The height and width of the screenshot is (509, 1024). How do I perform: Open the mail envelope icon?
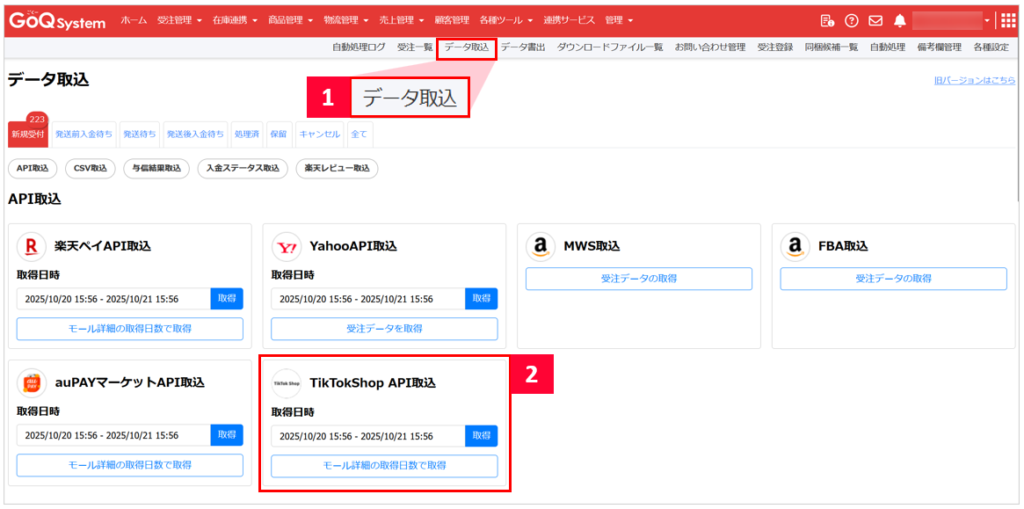tap(875, 21)
